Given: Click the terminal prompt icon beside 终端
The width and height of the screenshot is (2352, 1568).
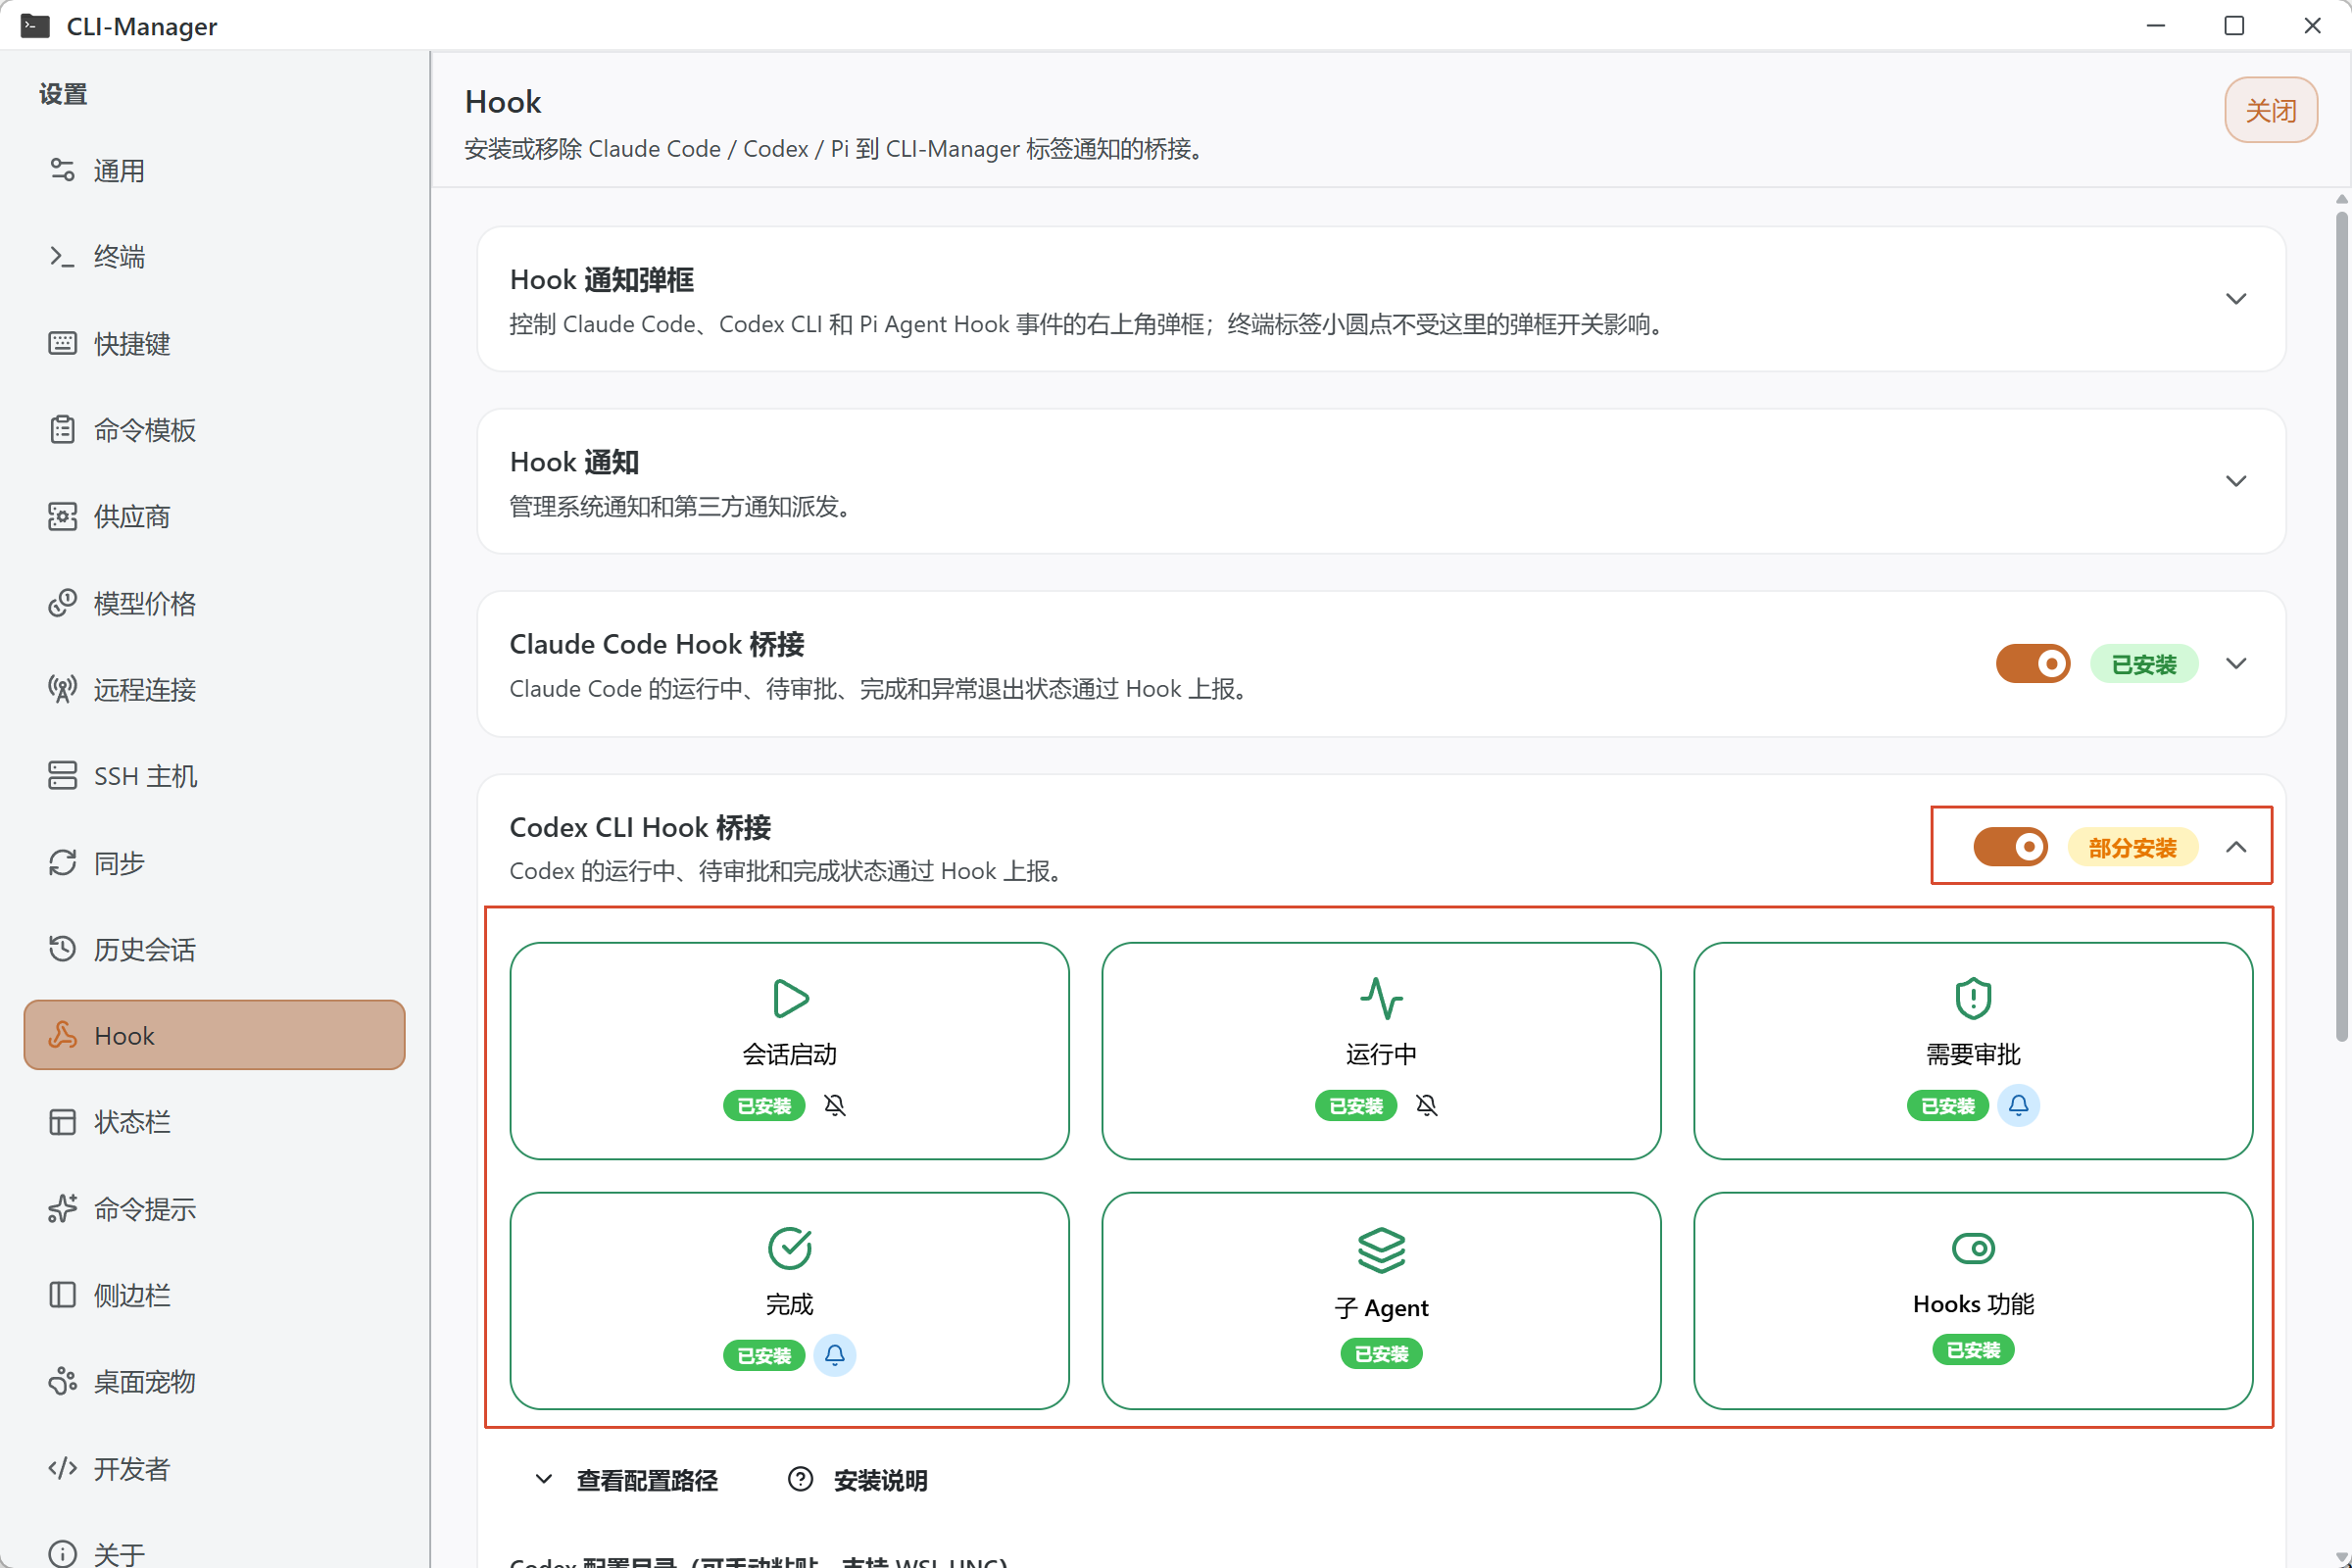Looking at the screenshot, I should click(x=62, y=257).
